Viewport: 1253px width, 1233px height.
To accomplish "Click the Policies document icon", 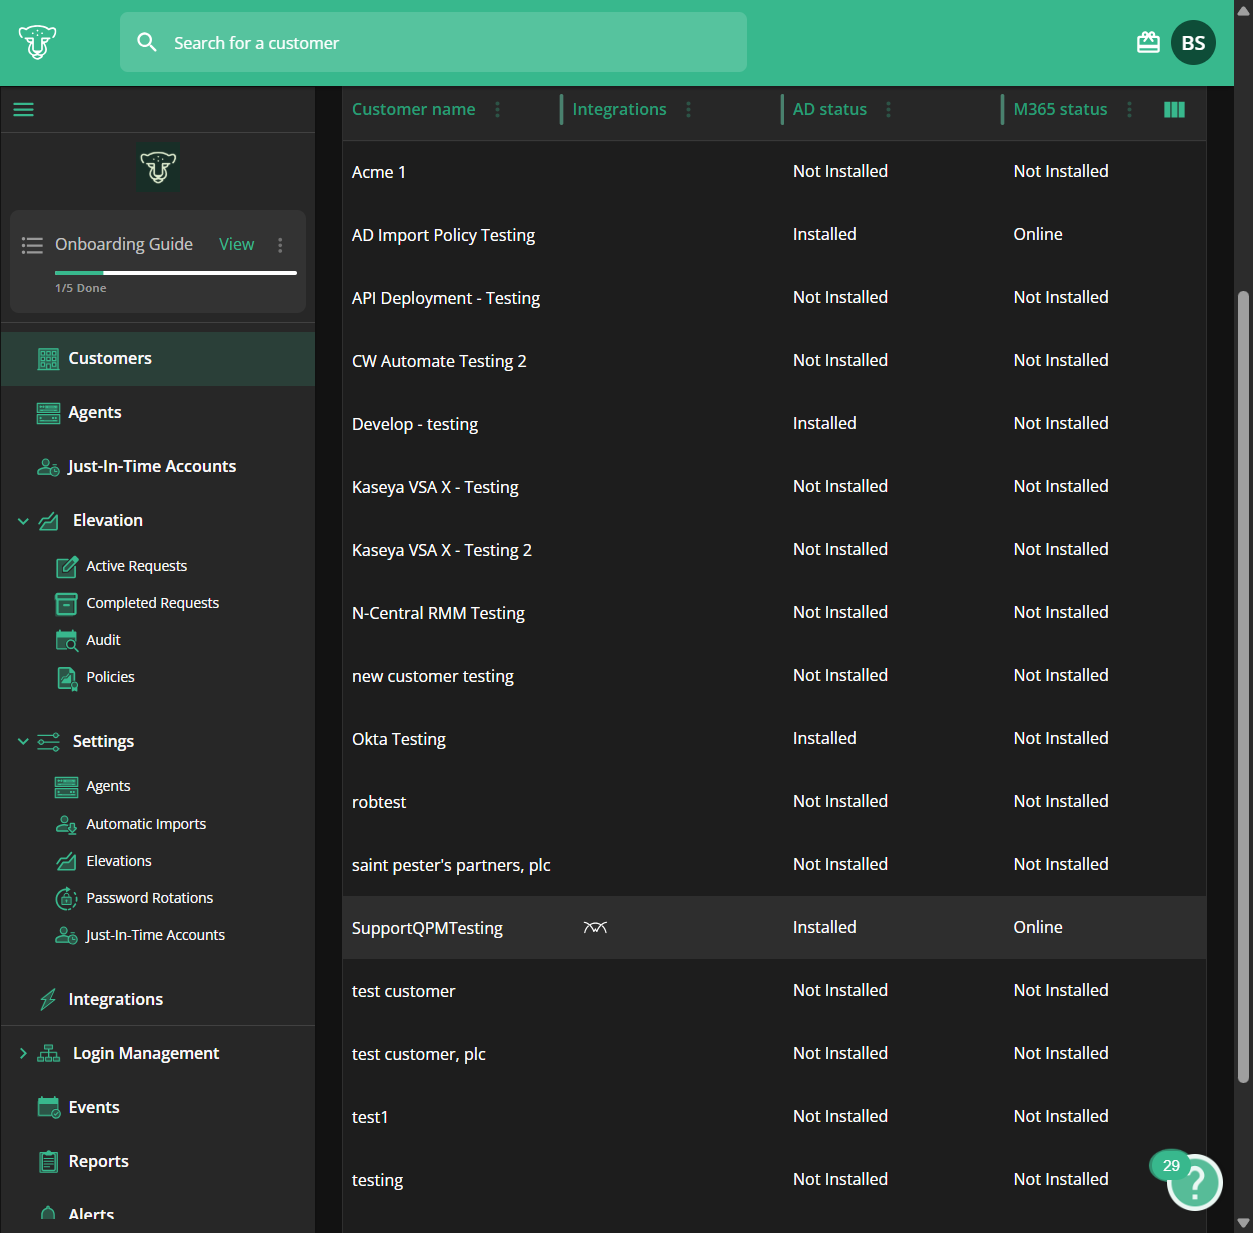I will [x=66, y=678].
